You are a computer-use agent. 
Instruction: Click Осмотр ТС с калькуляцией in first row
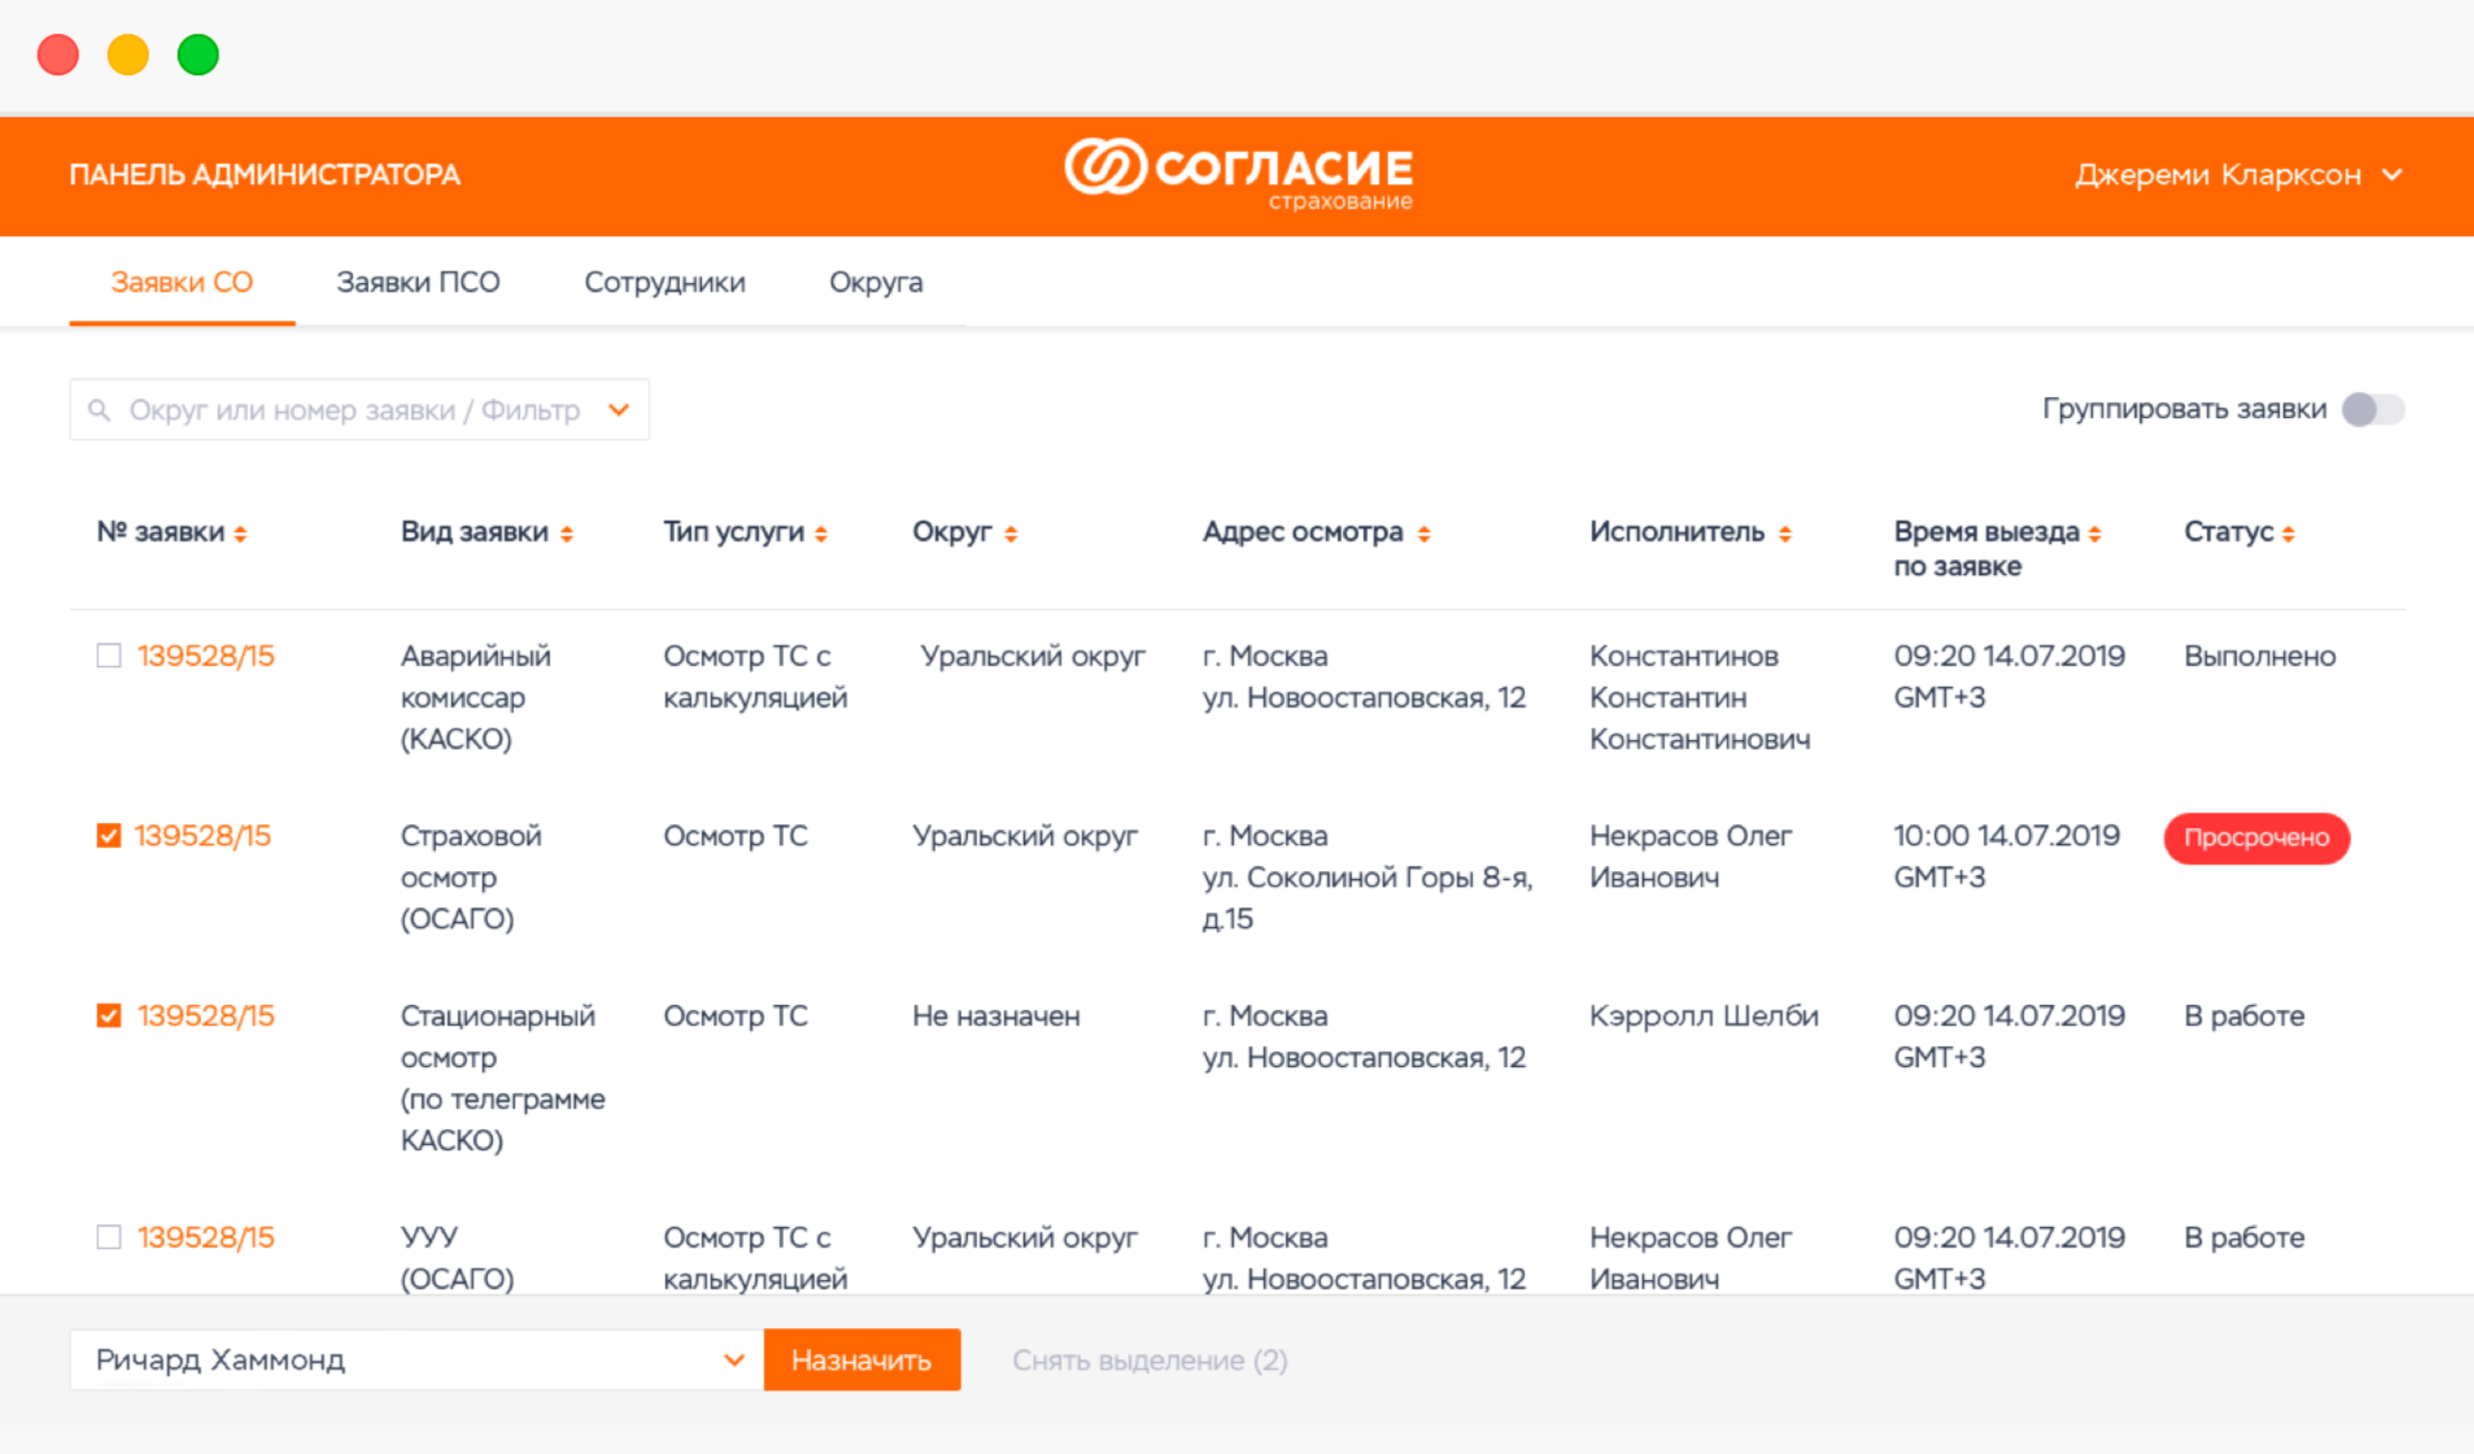coord(756,677)
